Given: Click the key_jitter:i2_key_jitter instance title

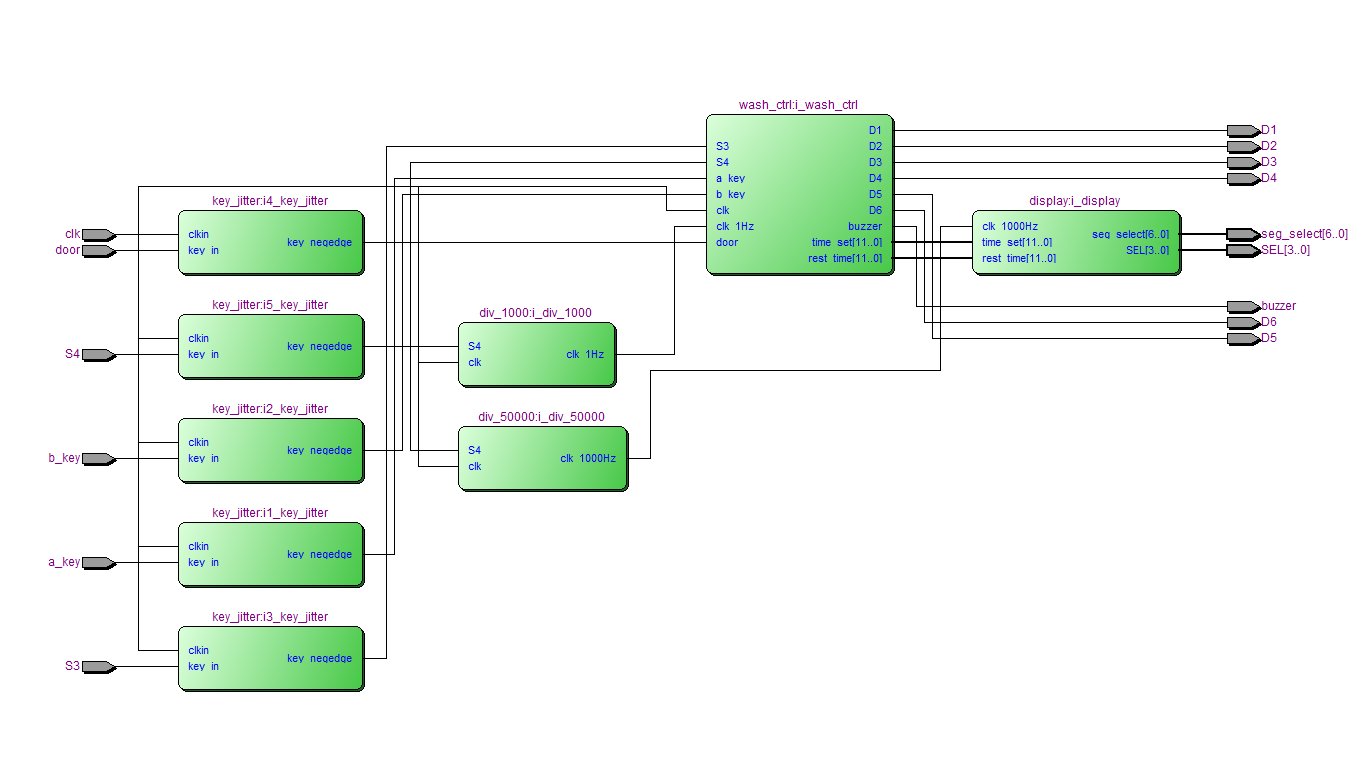Looking at the screenshot, I should [270, 409].
